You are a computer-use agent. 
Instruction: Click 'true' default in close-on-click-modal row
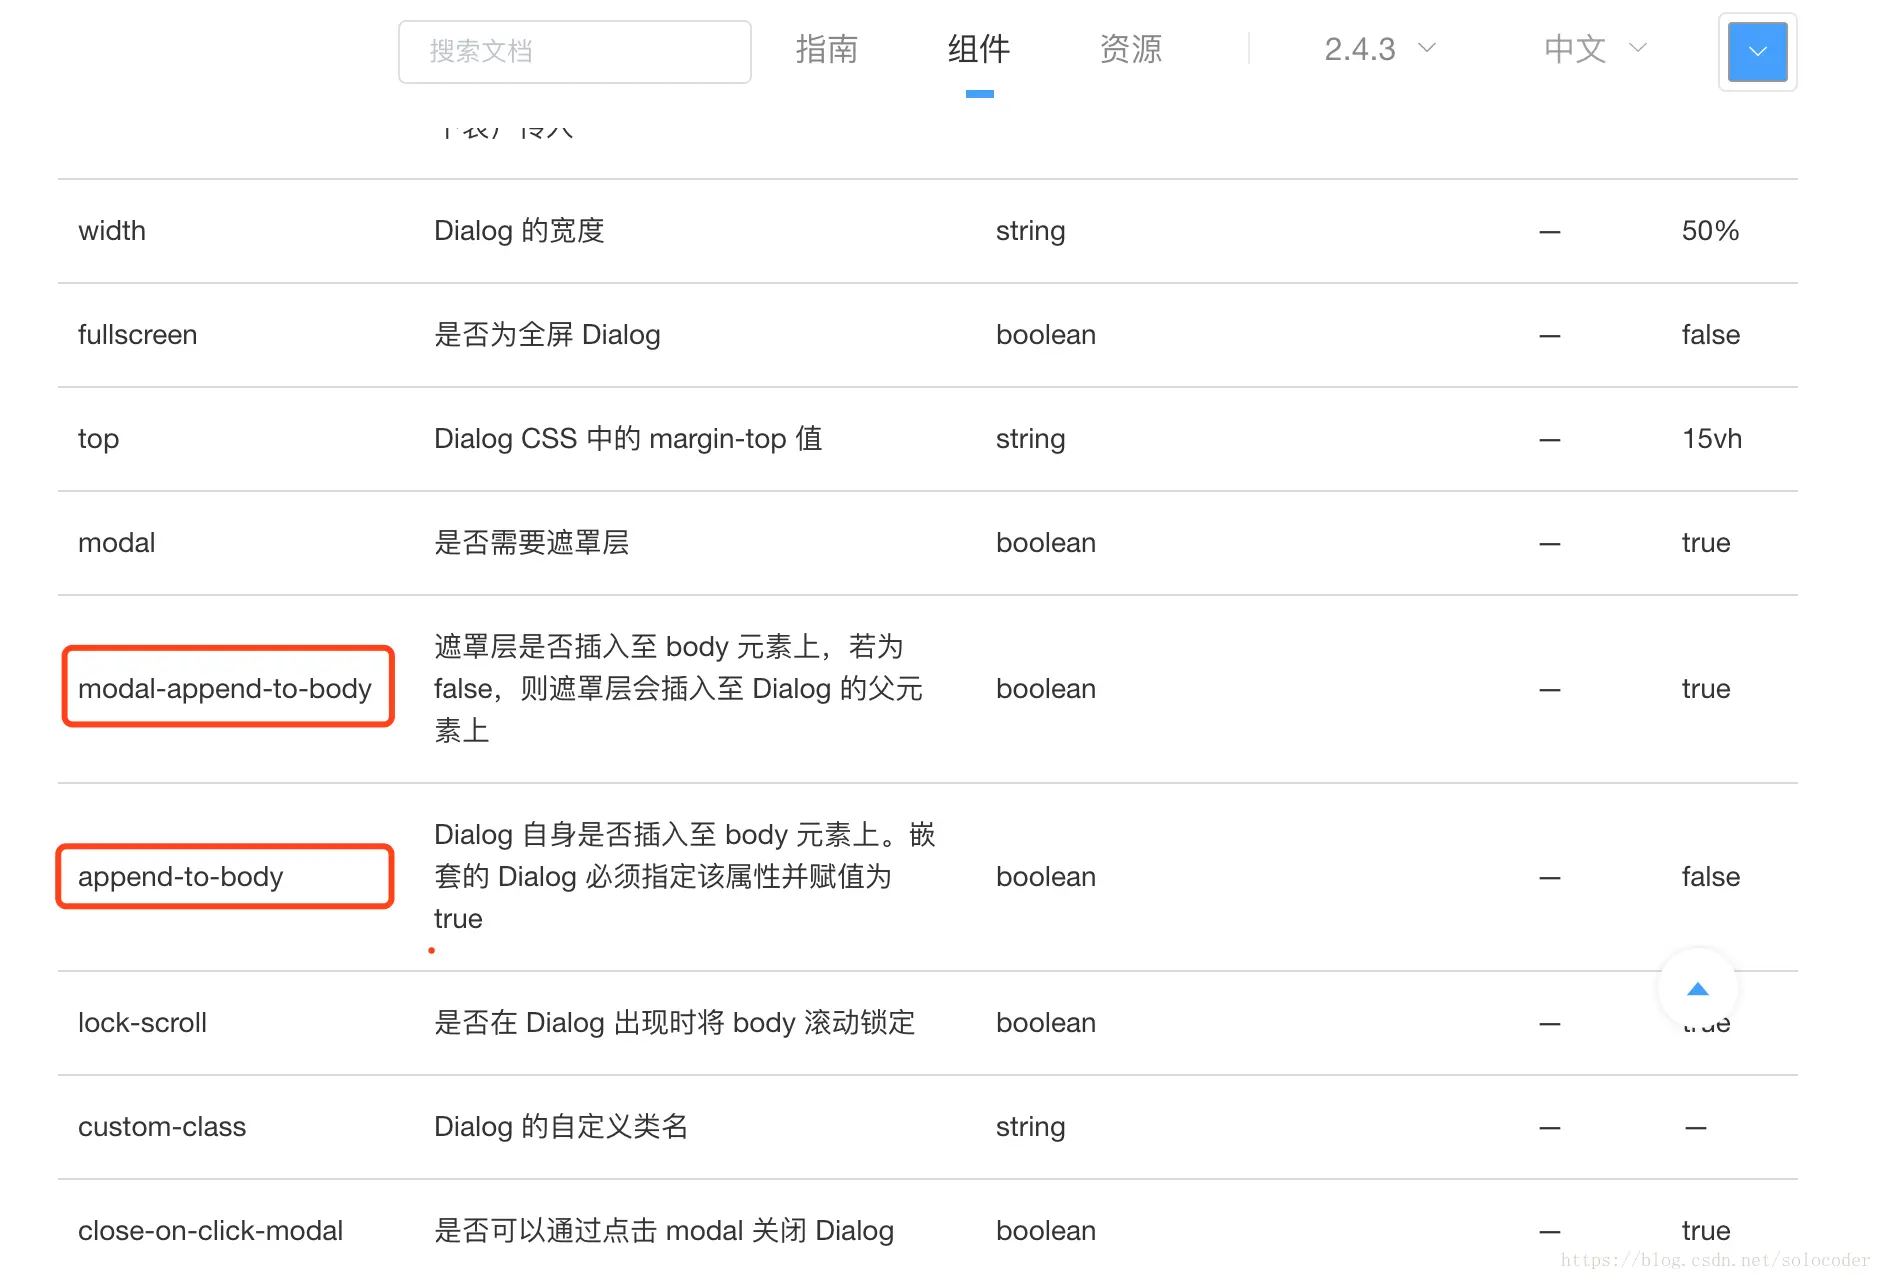(1706, 1231)
